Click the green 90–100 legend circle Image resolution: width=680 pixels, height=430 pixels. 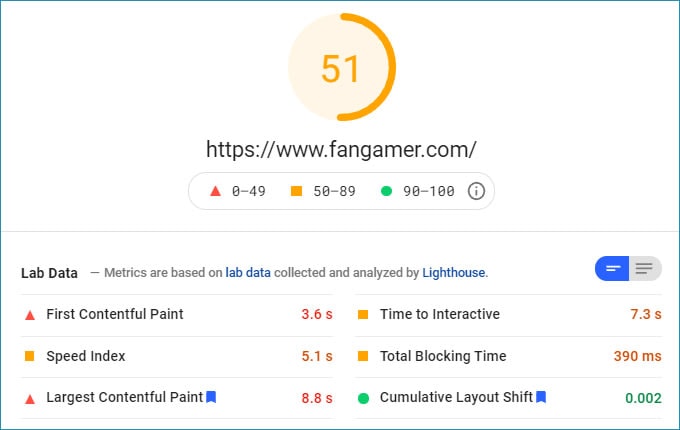point(386,191)
